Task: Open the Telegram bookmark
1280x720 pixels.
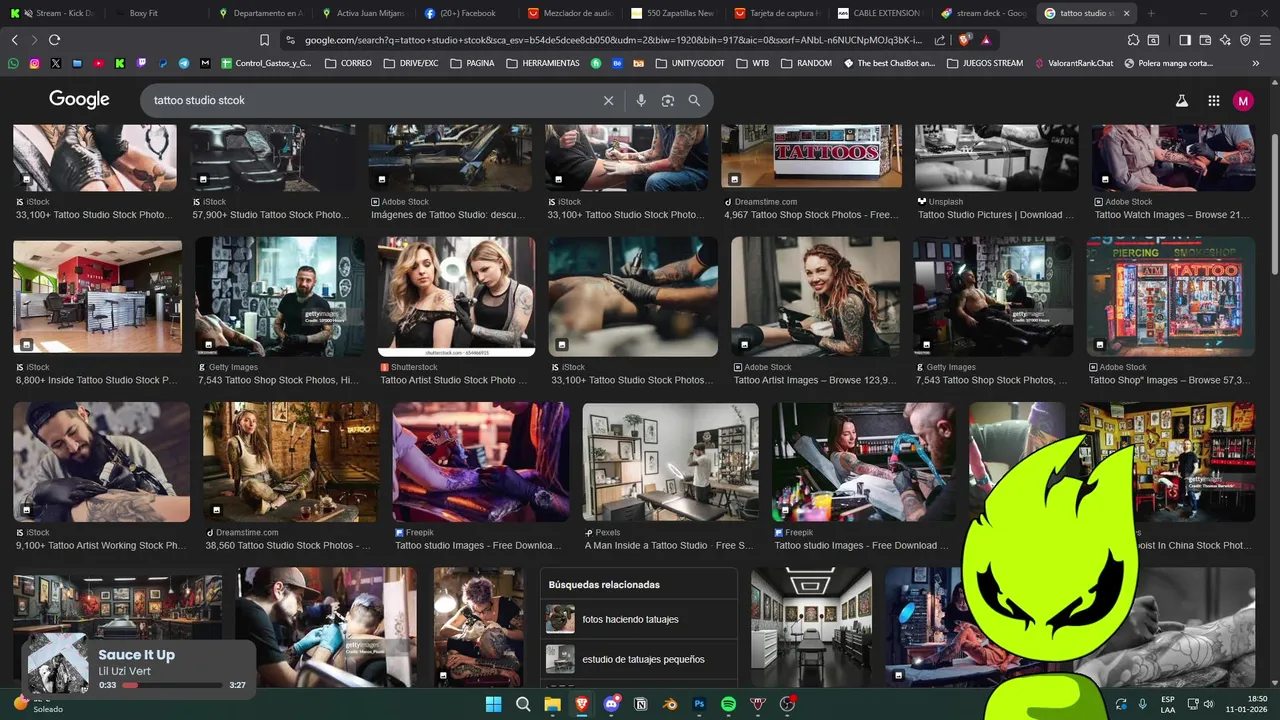Action: [184, 63]
